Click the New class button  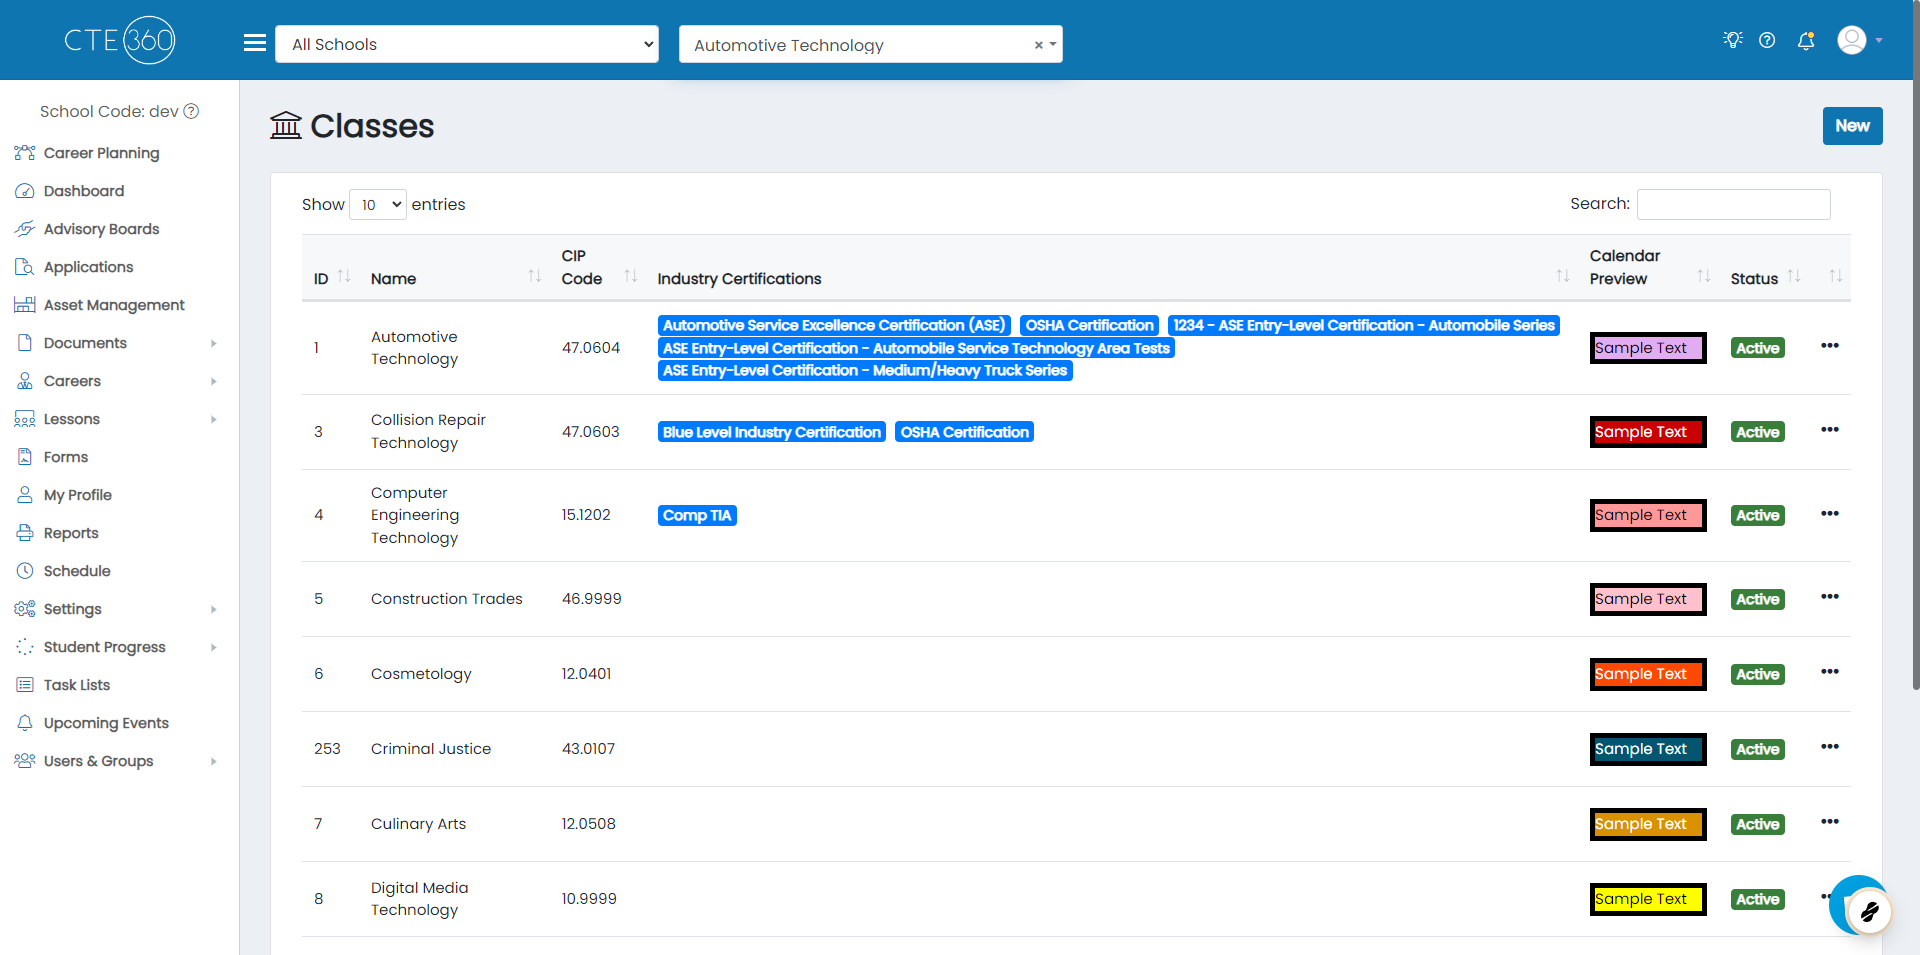click(x=1852, y=126)
